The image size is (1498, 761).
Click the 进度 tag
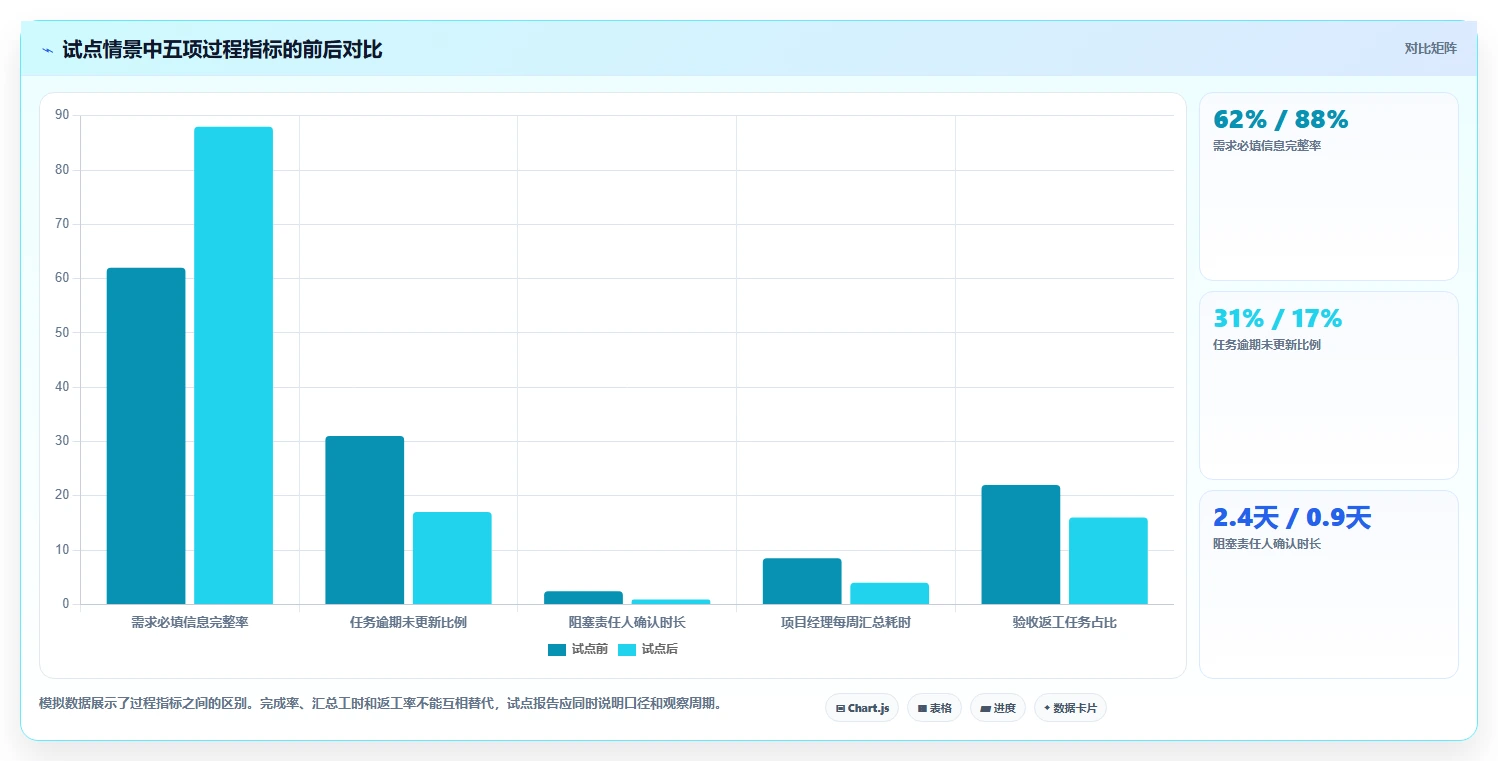click(x=998, y=708)
